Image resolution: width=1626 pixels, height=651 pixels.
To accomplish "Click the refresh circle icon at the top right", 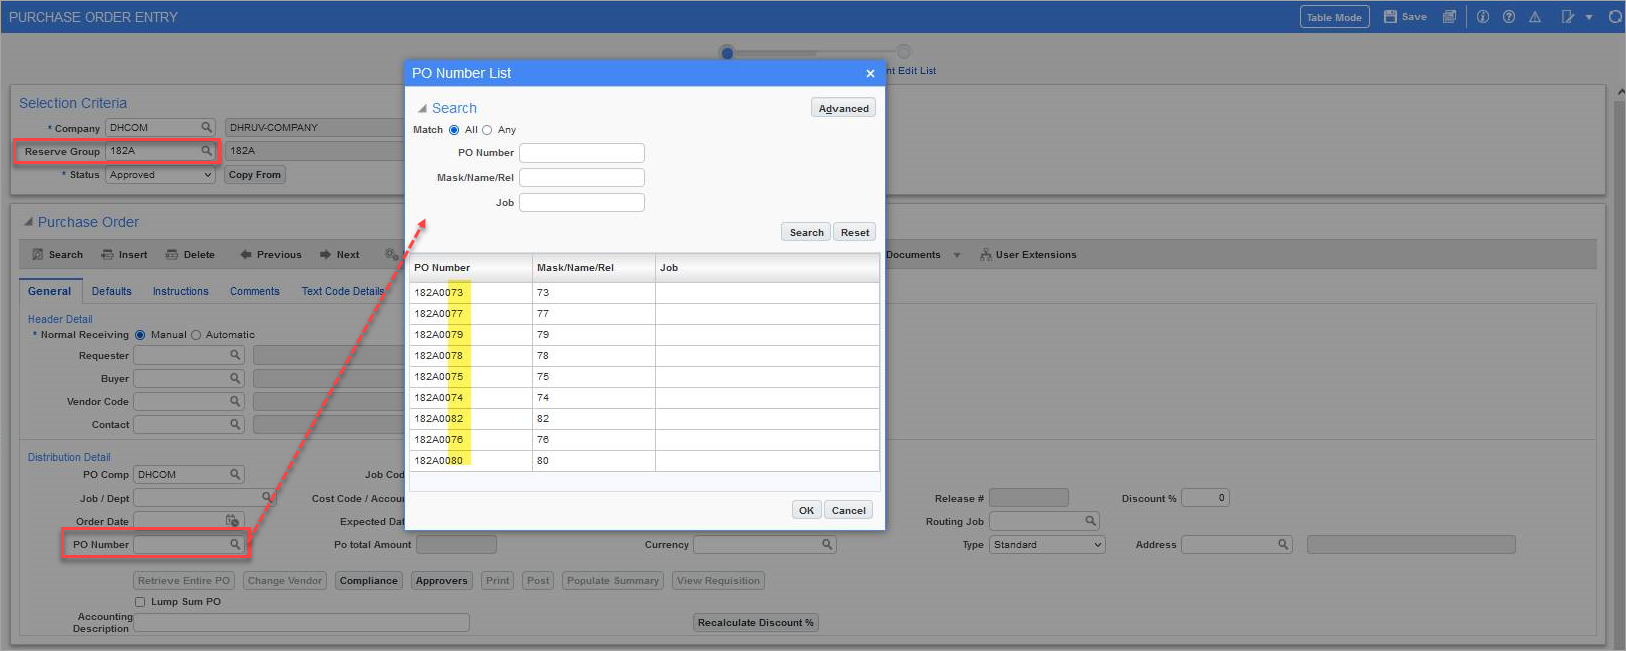I will pyautogui.click(x=1615, y=17).
